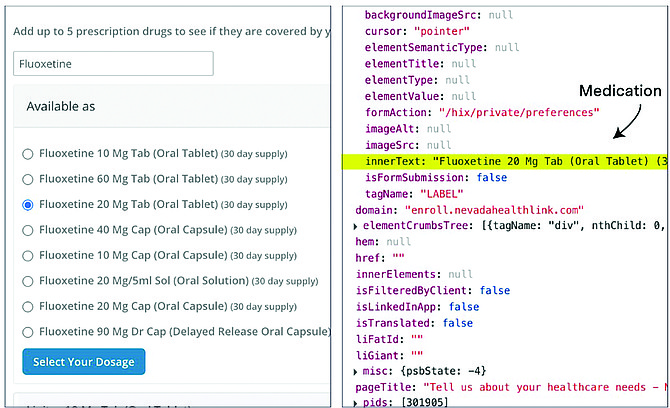Select Fluoxetine 20 Mg Tab radio button
Screen dimensions: 670x408
pyautogui.click(x=28, y=205)
